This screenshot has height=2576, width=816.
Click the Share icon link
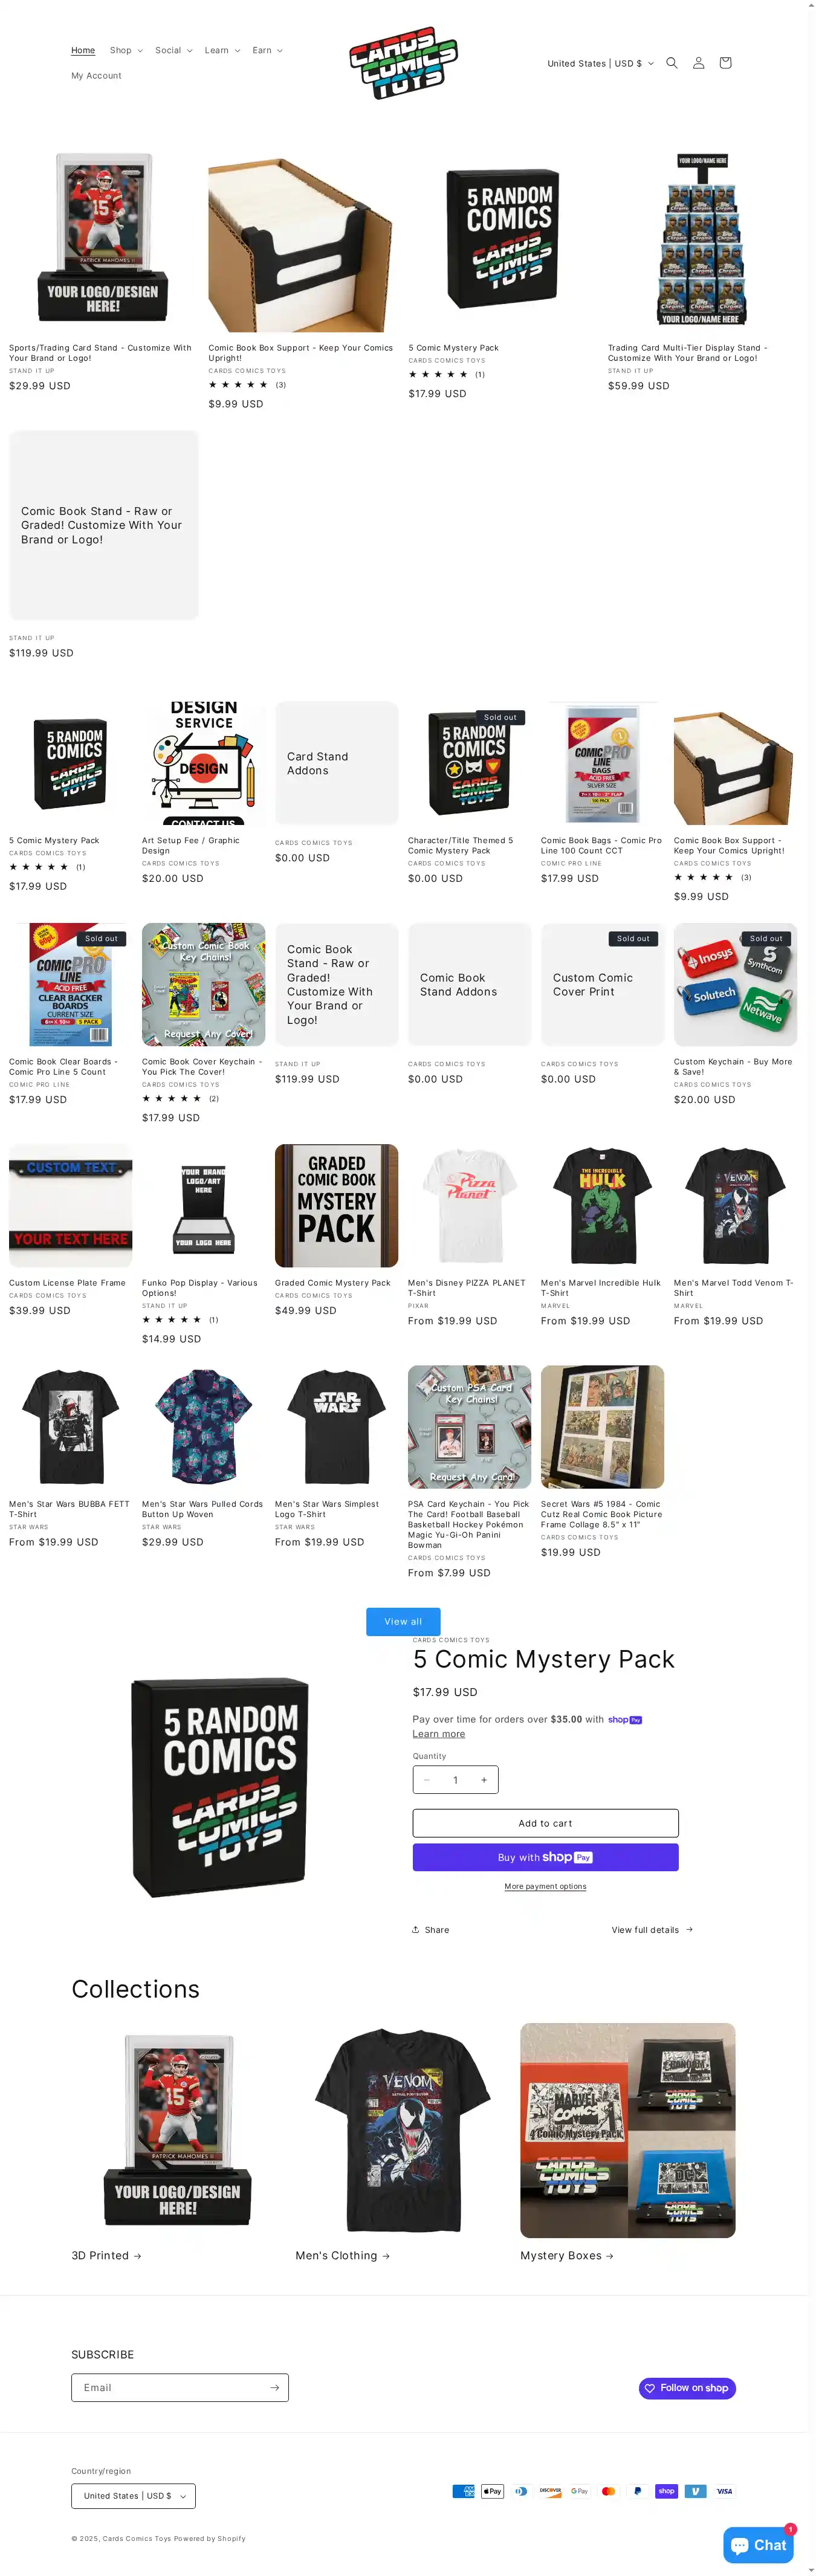pos(431,1930)
